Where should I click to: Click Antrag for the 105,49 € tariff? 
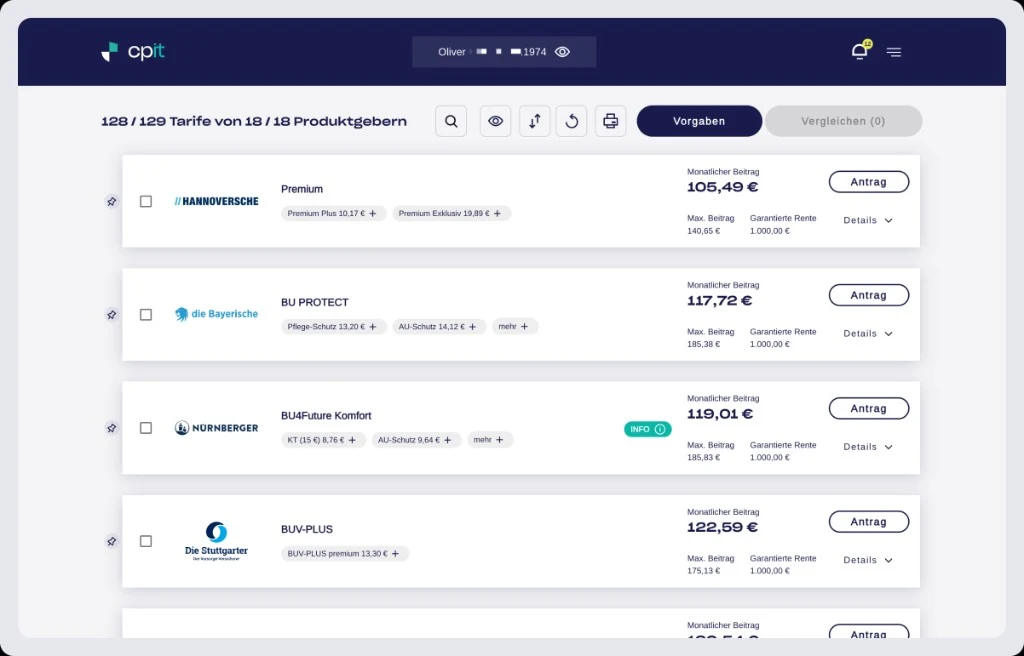pos(869,182)
